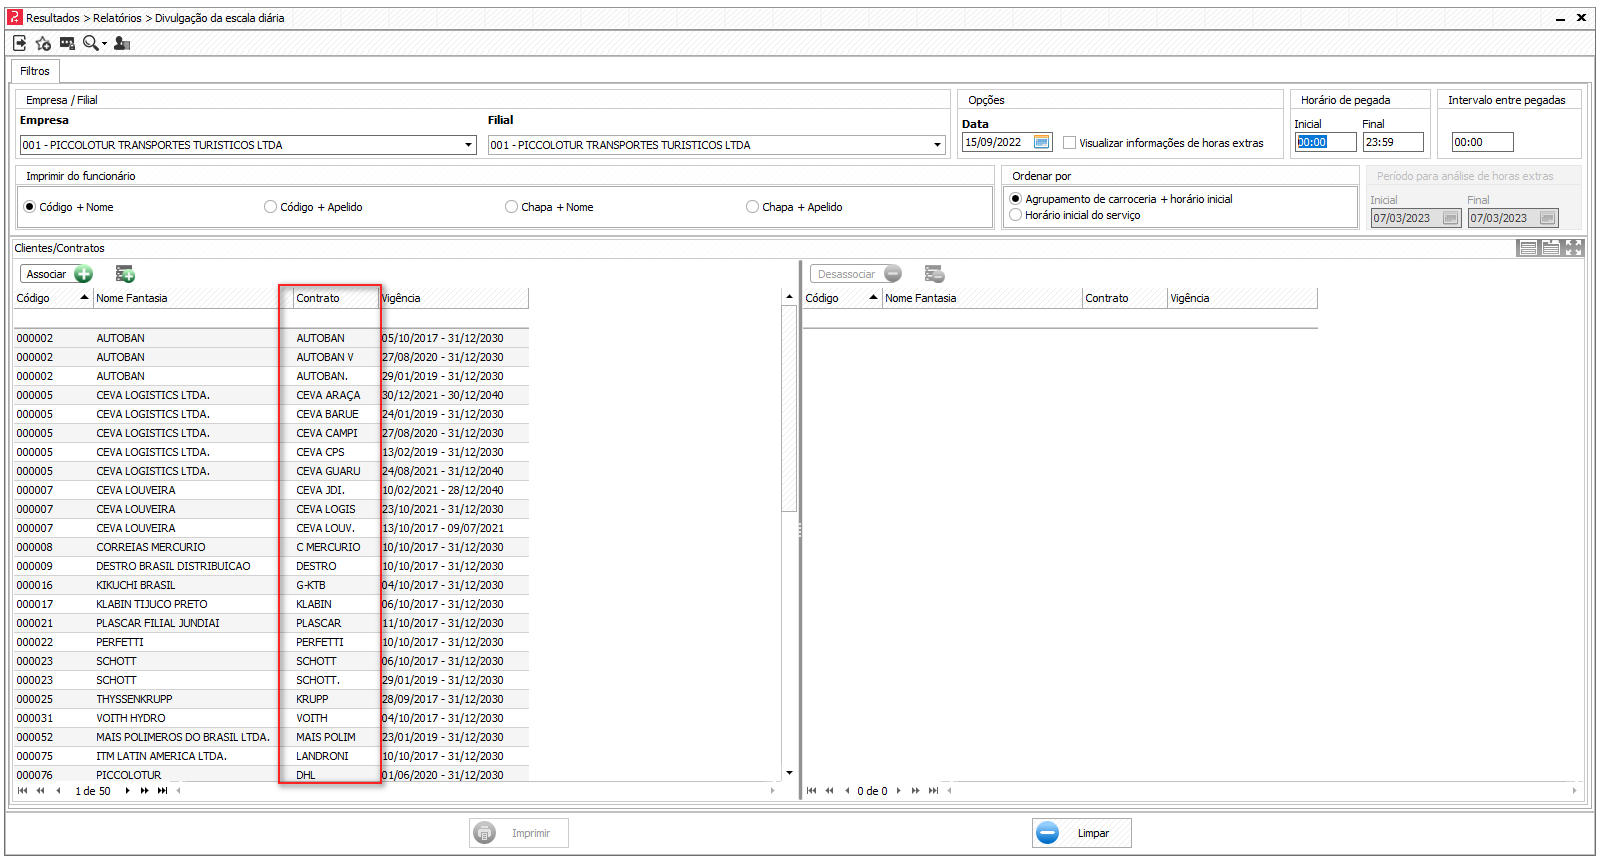The width and height of the screenshot is (1600, 860).
Task: Sort left grid by Vigência header
Action: pyautogui.click(x=454, y=298)
